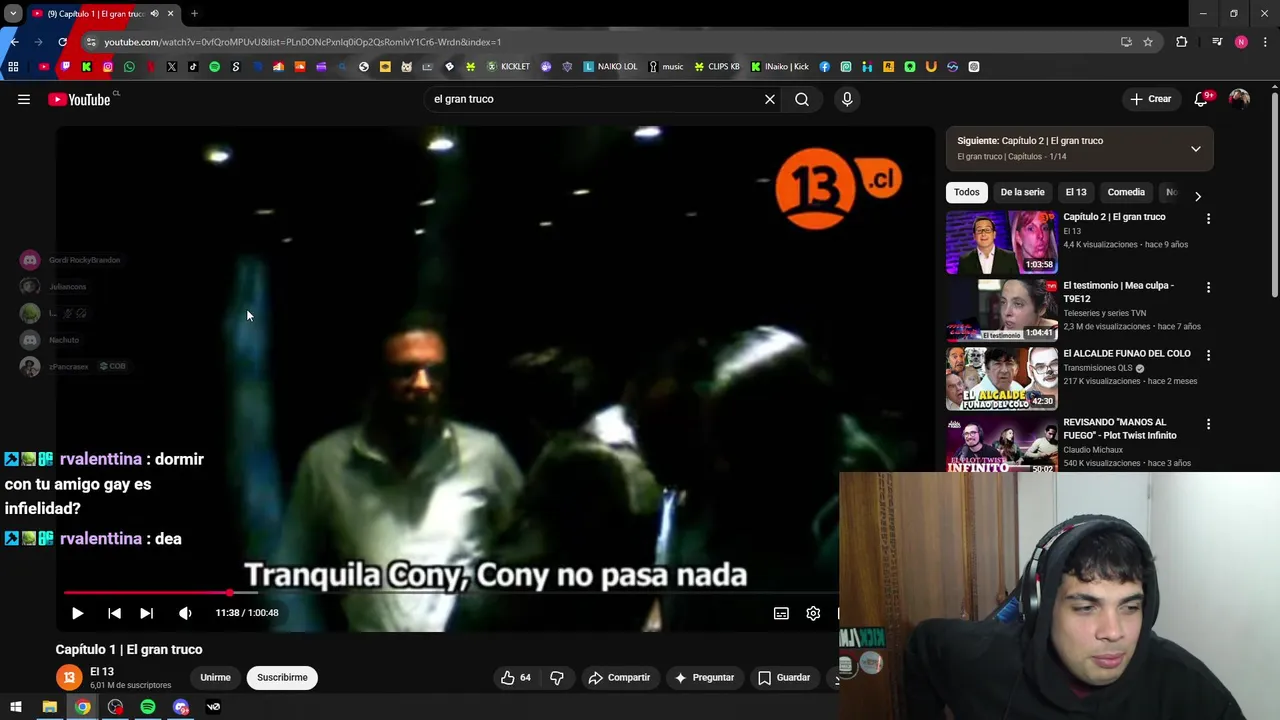Open a new browser tab
The width and height of the screenshot is (1280, 720).
(x=194, y=14)
